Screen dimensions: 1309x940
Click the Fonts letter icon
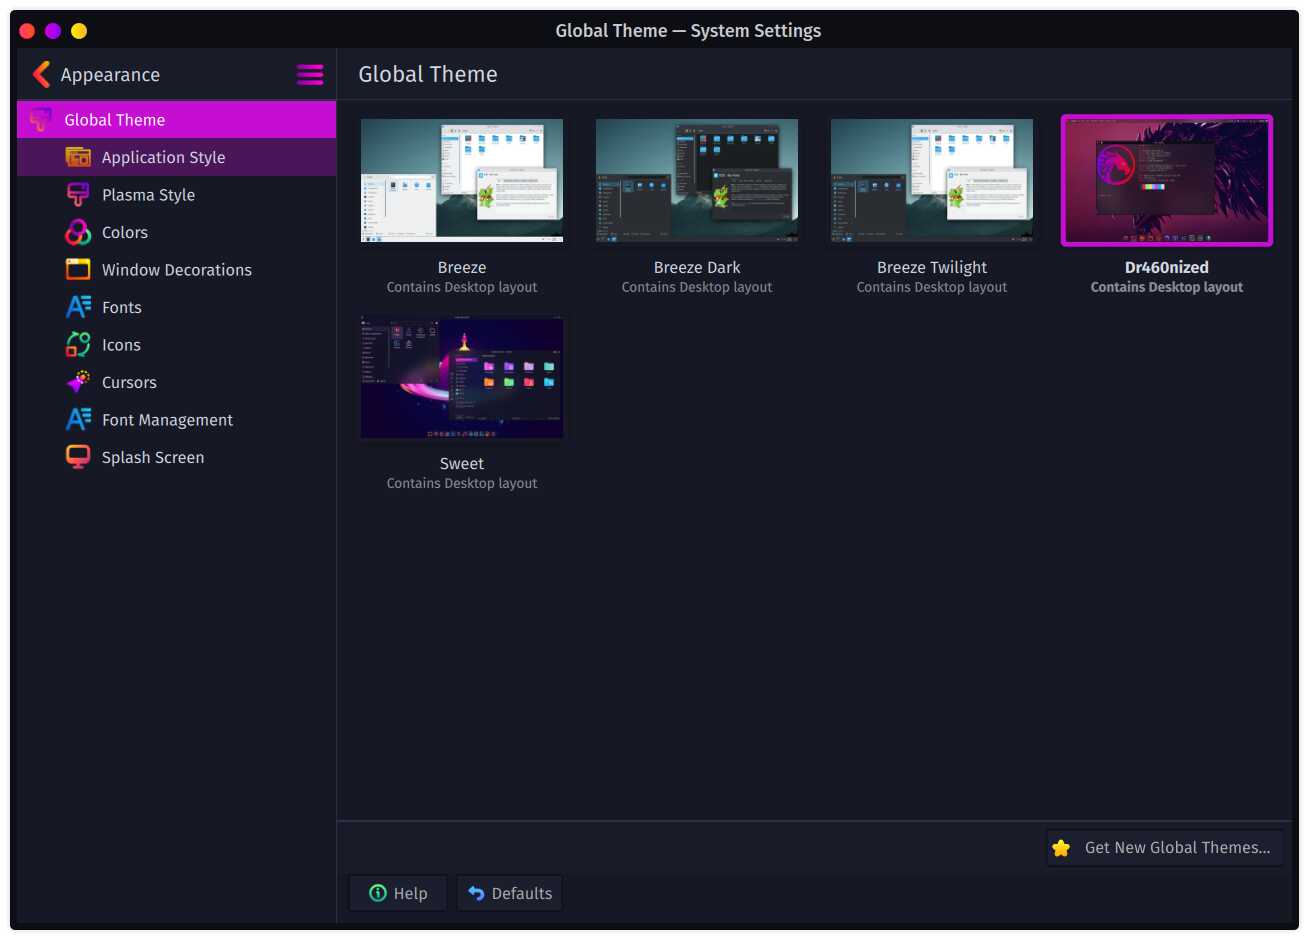(x=78, y=307)
